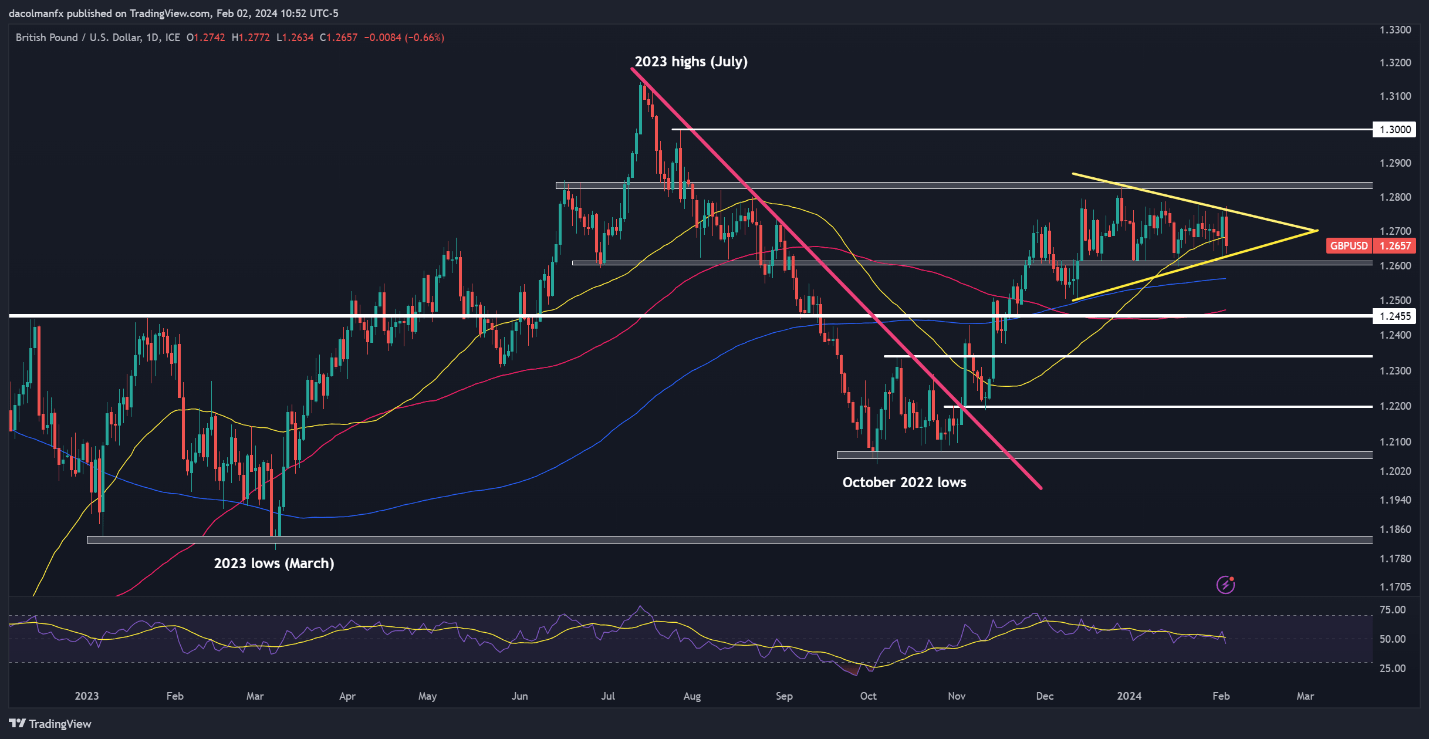Click the British Pound / U.S. Dollar chart title

pos(100,37)
